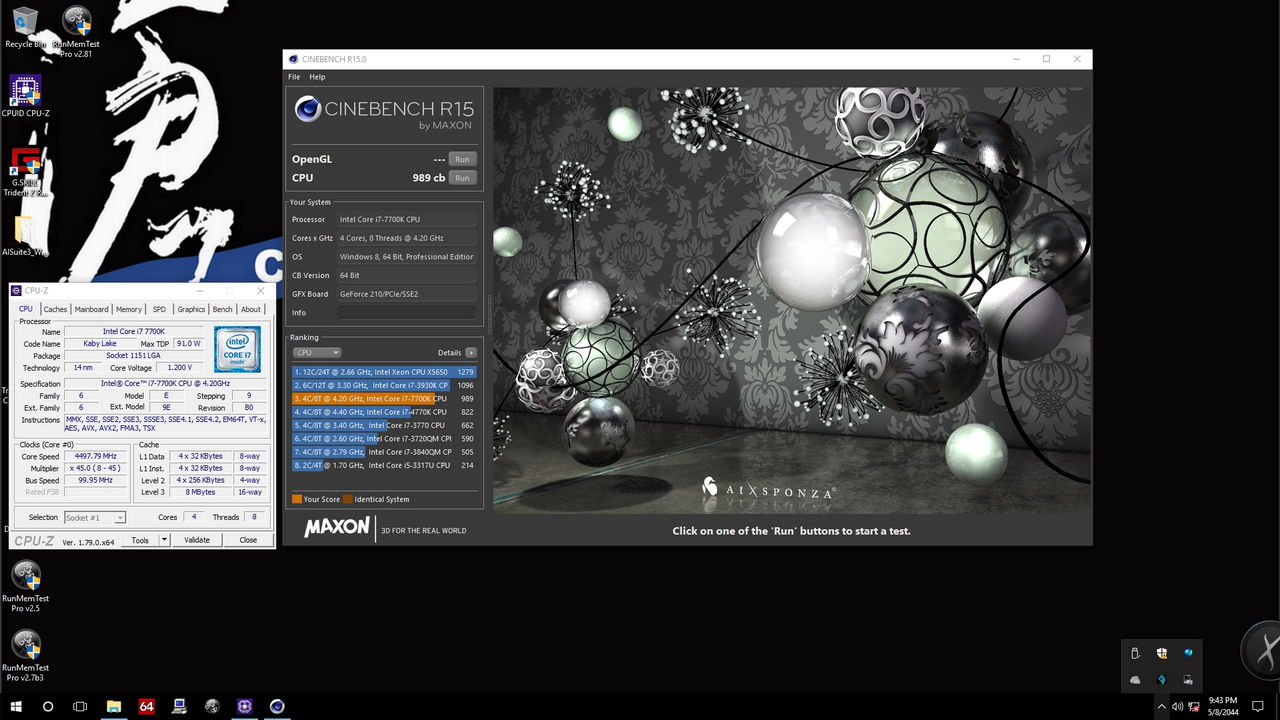Click the MAXON logo in Cinebench
1280x720 pixels.
click(x=337, y=527)
